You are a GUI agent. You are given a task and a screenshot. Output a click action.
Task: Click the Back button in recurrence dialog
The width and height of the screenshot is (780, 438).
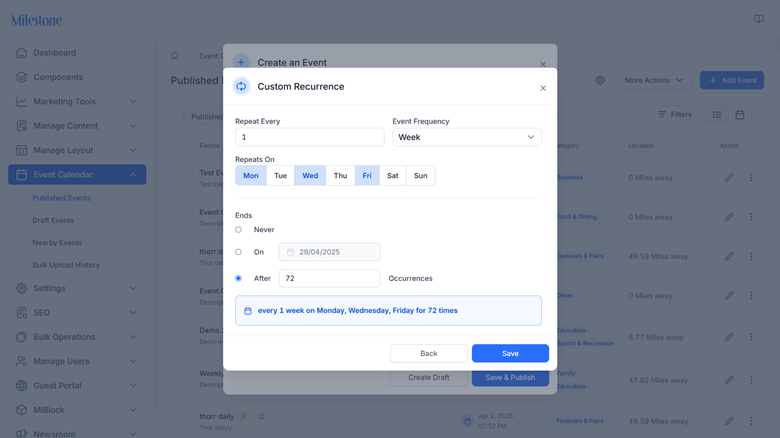(429, 353)
